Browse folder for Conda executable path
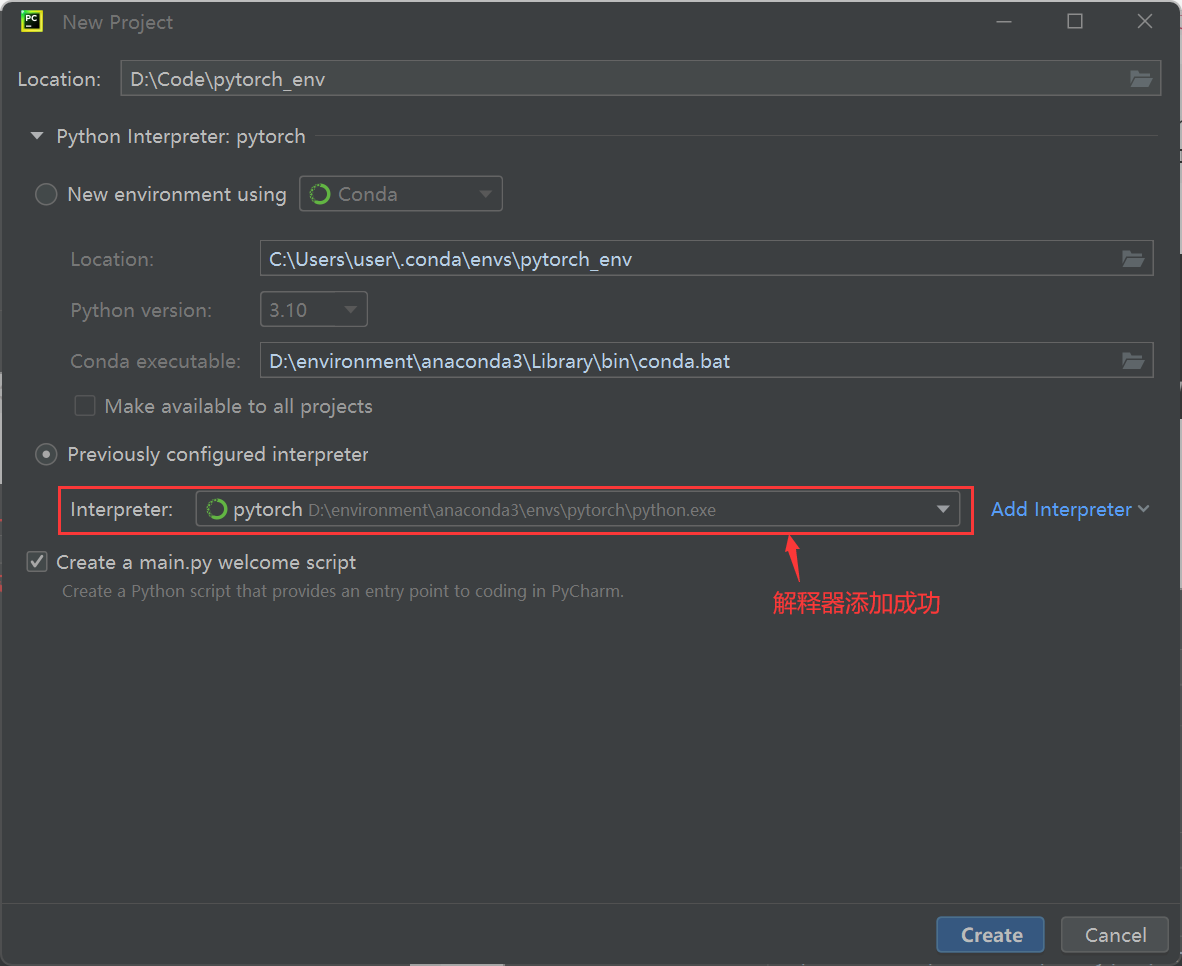This screenshot has width=1182, height=966. click(x=1133, y=361)
